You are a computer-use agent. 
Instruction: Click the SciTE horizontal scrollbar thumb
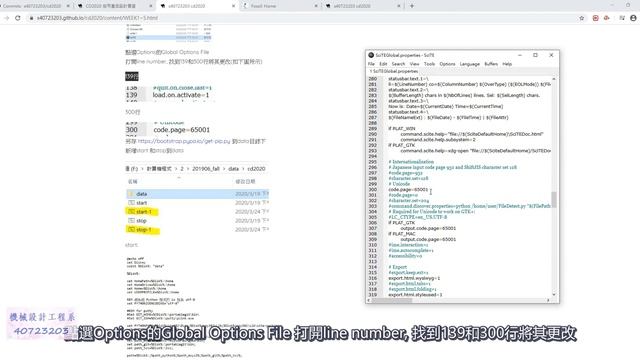click(x=392, y=300)
